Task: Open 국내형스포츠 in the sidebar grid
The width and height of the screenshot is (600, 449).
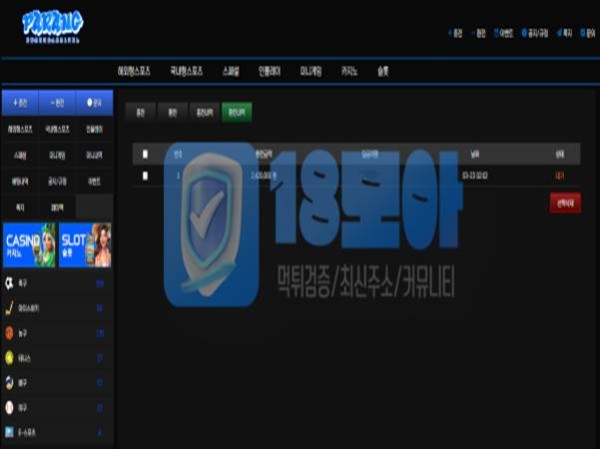Action: [57, 129]
